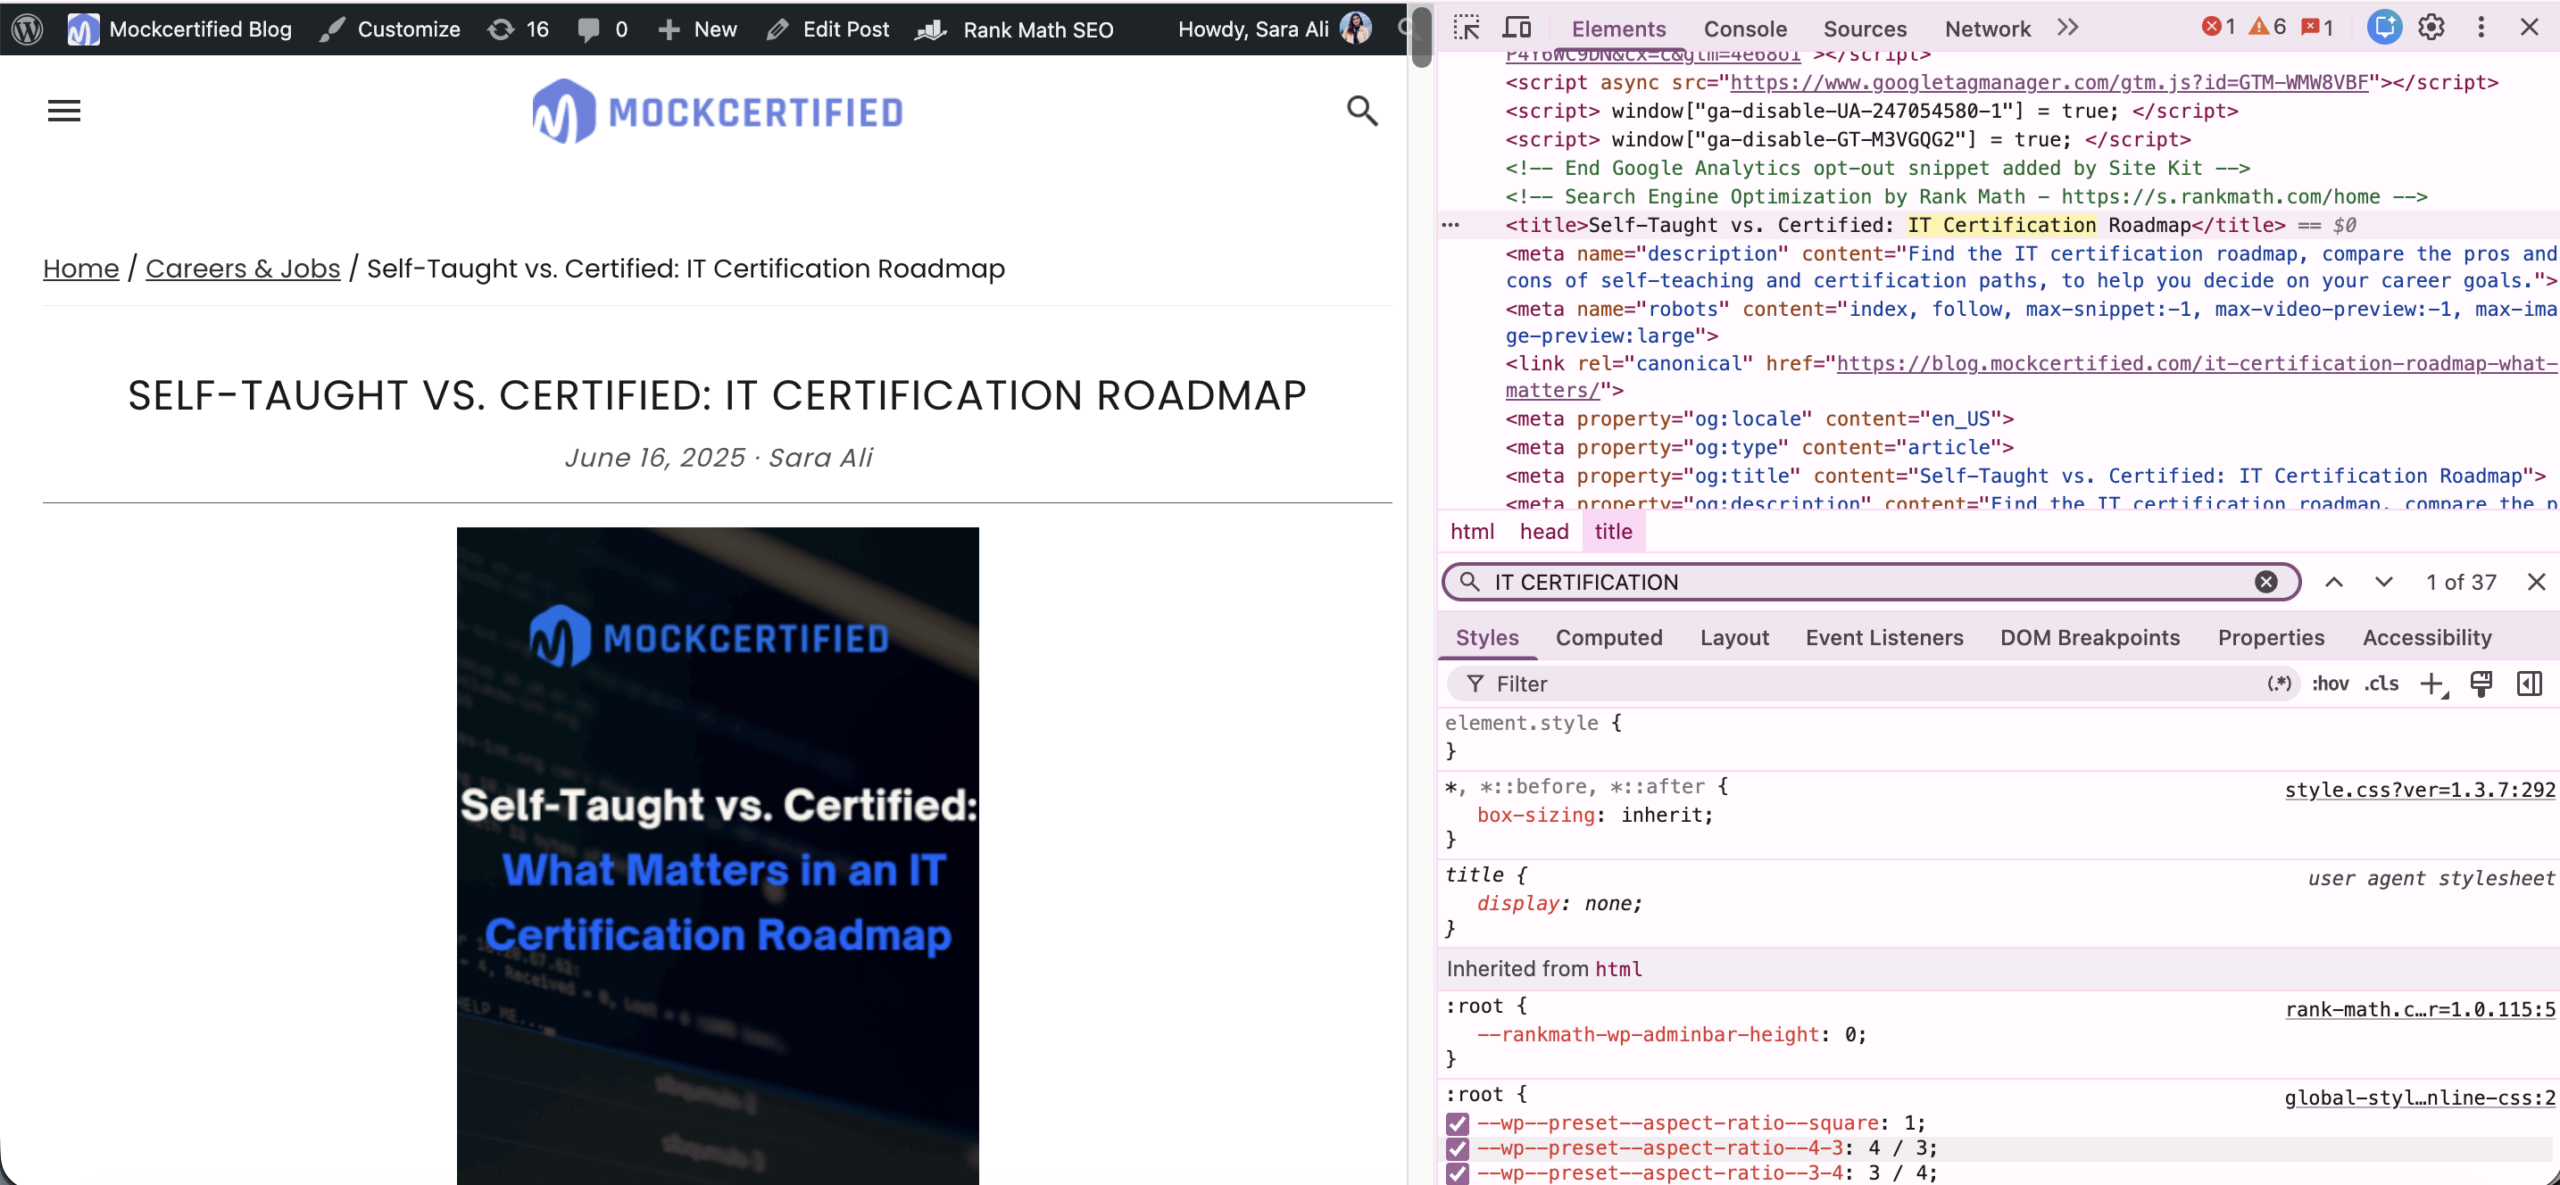
Task: Open the Network panel tab
Action: [1988, 29]
